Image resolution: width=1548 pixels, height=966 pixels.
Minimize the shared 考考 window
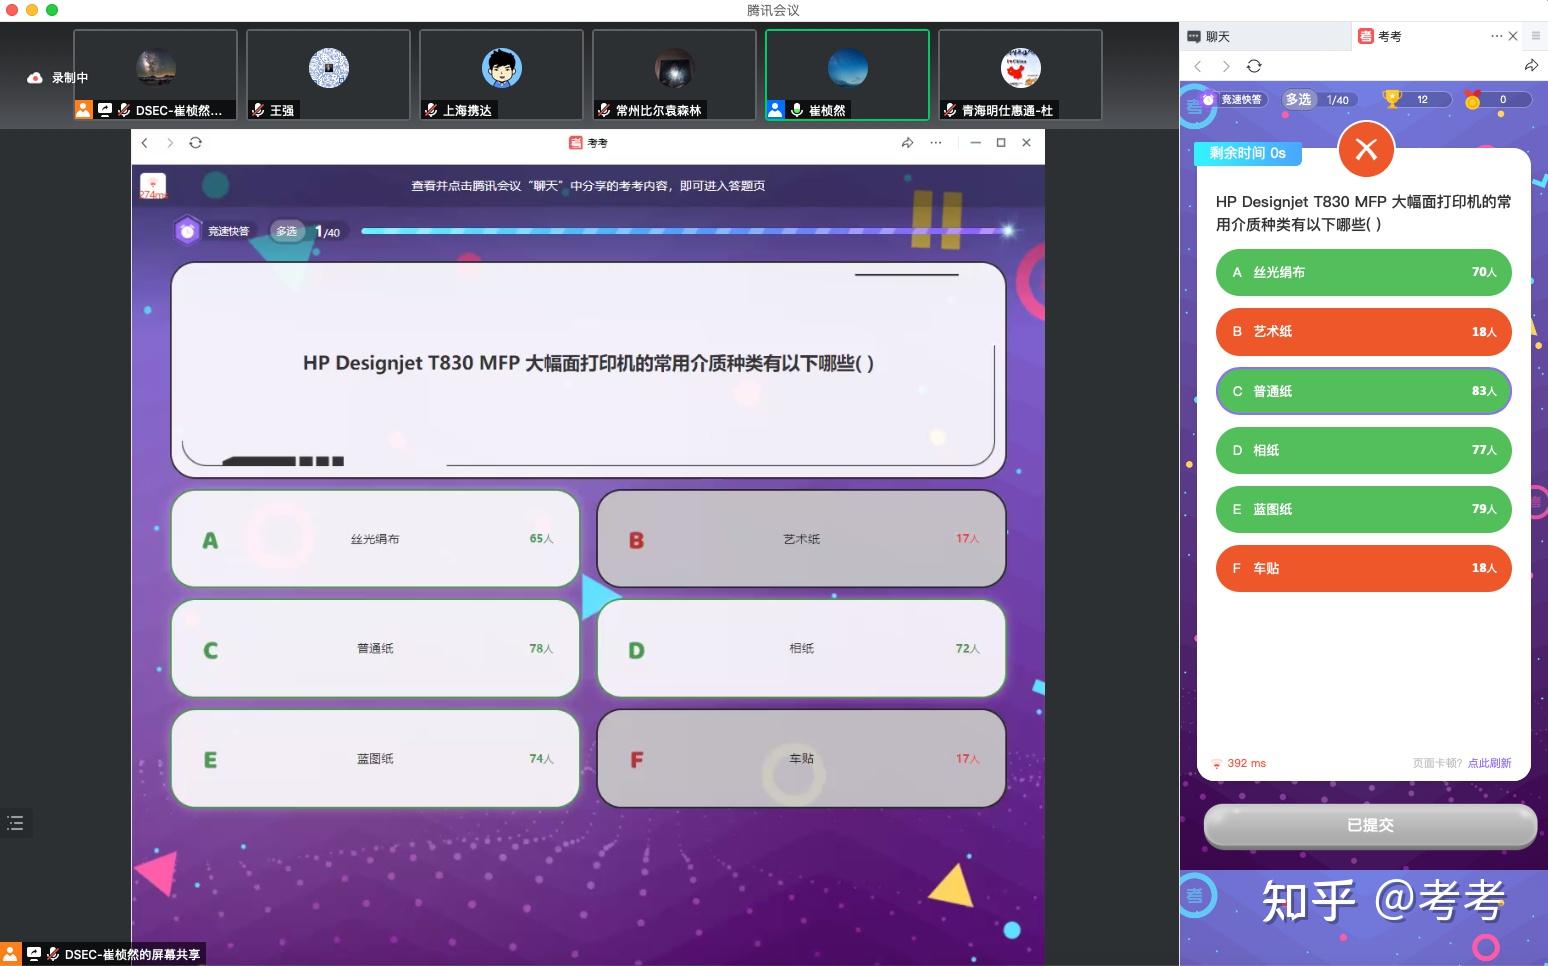pos(976,143)
